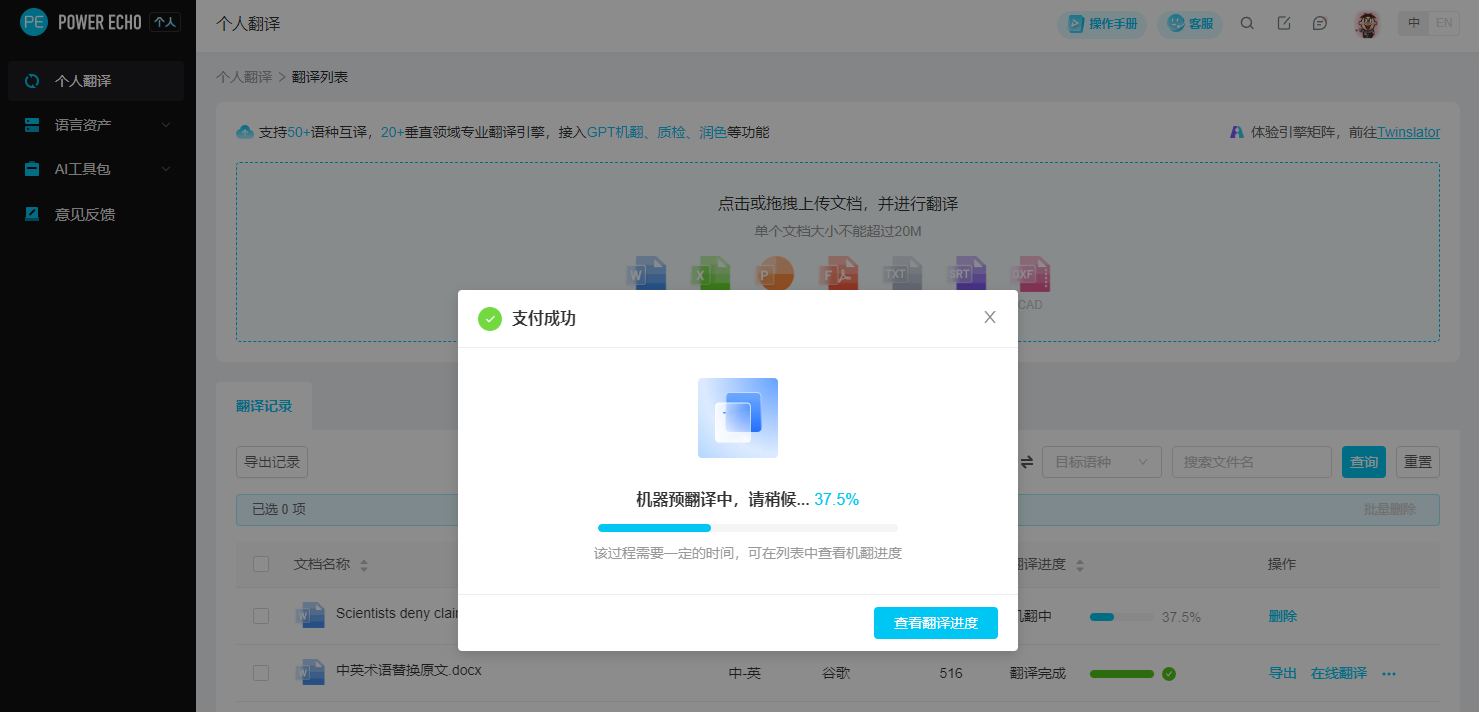Select the 中英术语替换原文.docx row checkbox
The image size is (1479, 712).
pyautogui.click(x=261, y=672)
